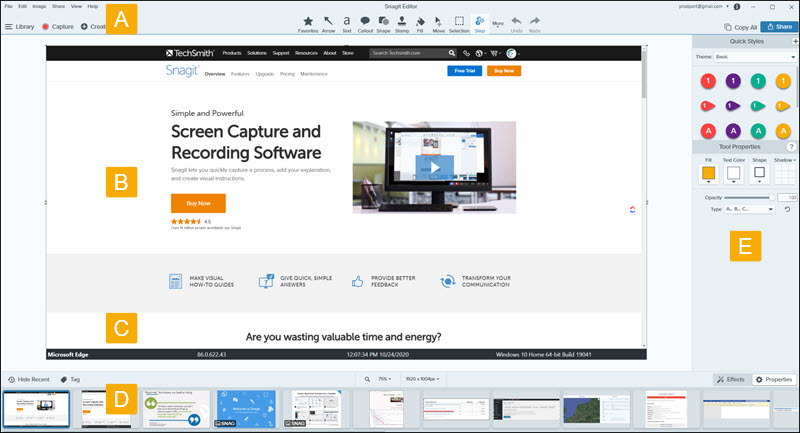
Task: Add a new Quick Style with the plus icon
Action: click(795, 41)
